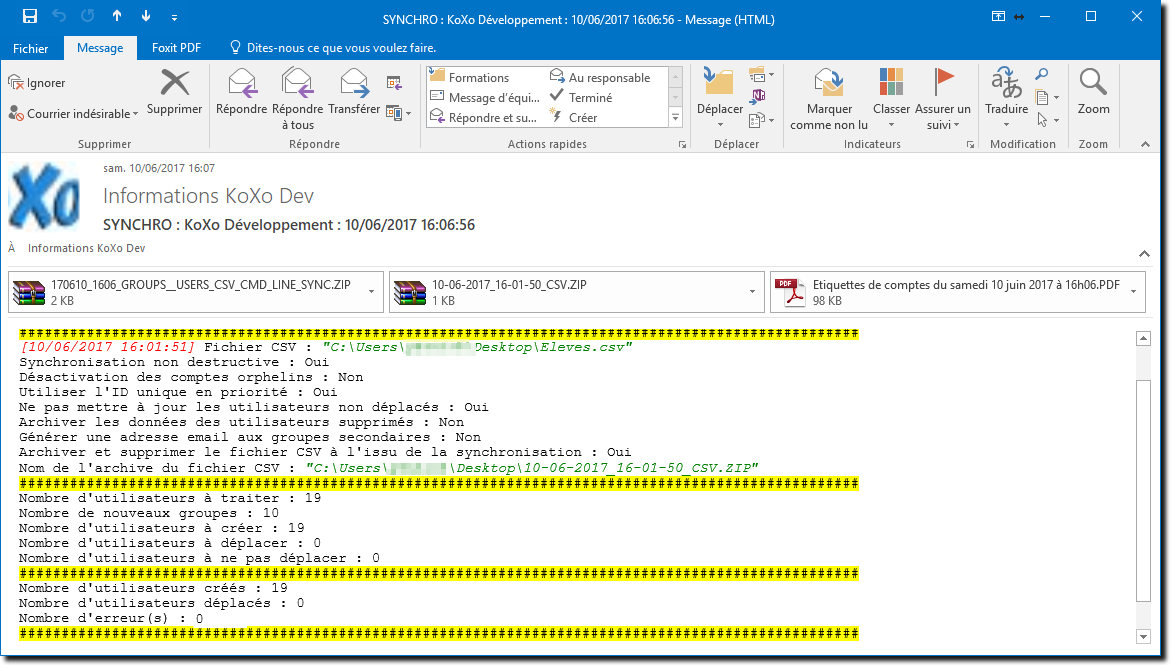Viewport: 1171px width, 665px height.
Task: Collapse the message header with the chevron
Action: point(1144,253)
